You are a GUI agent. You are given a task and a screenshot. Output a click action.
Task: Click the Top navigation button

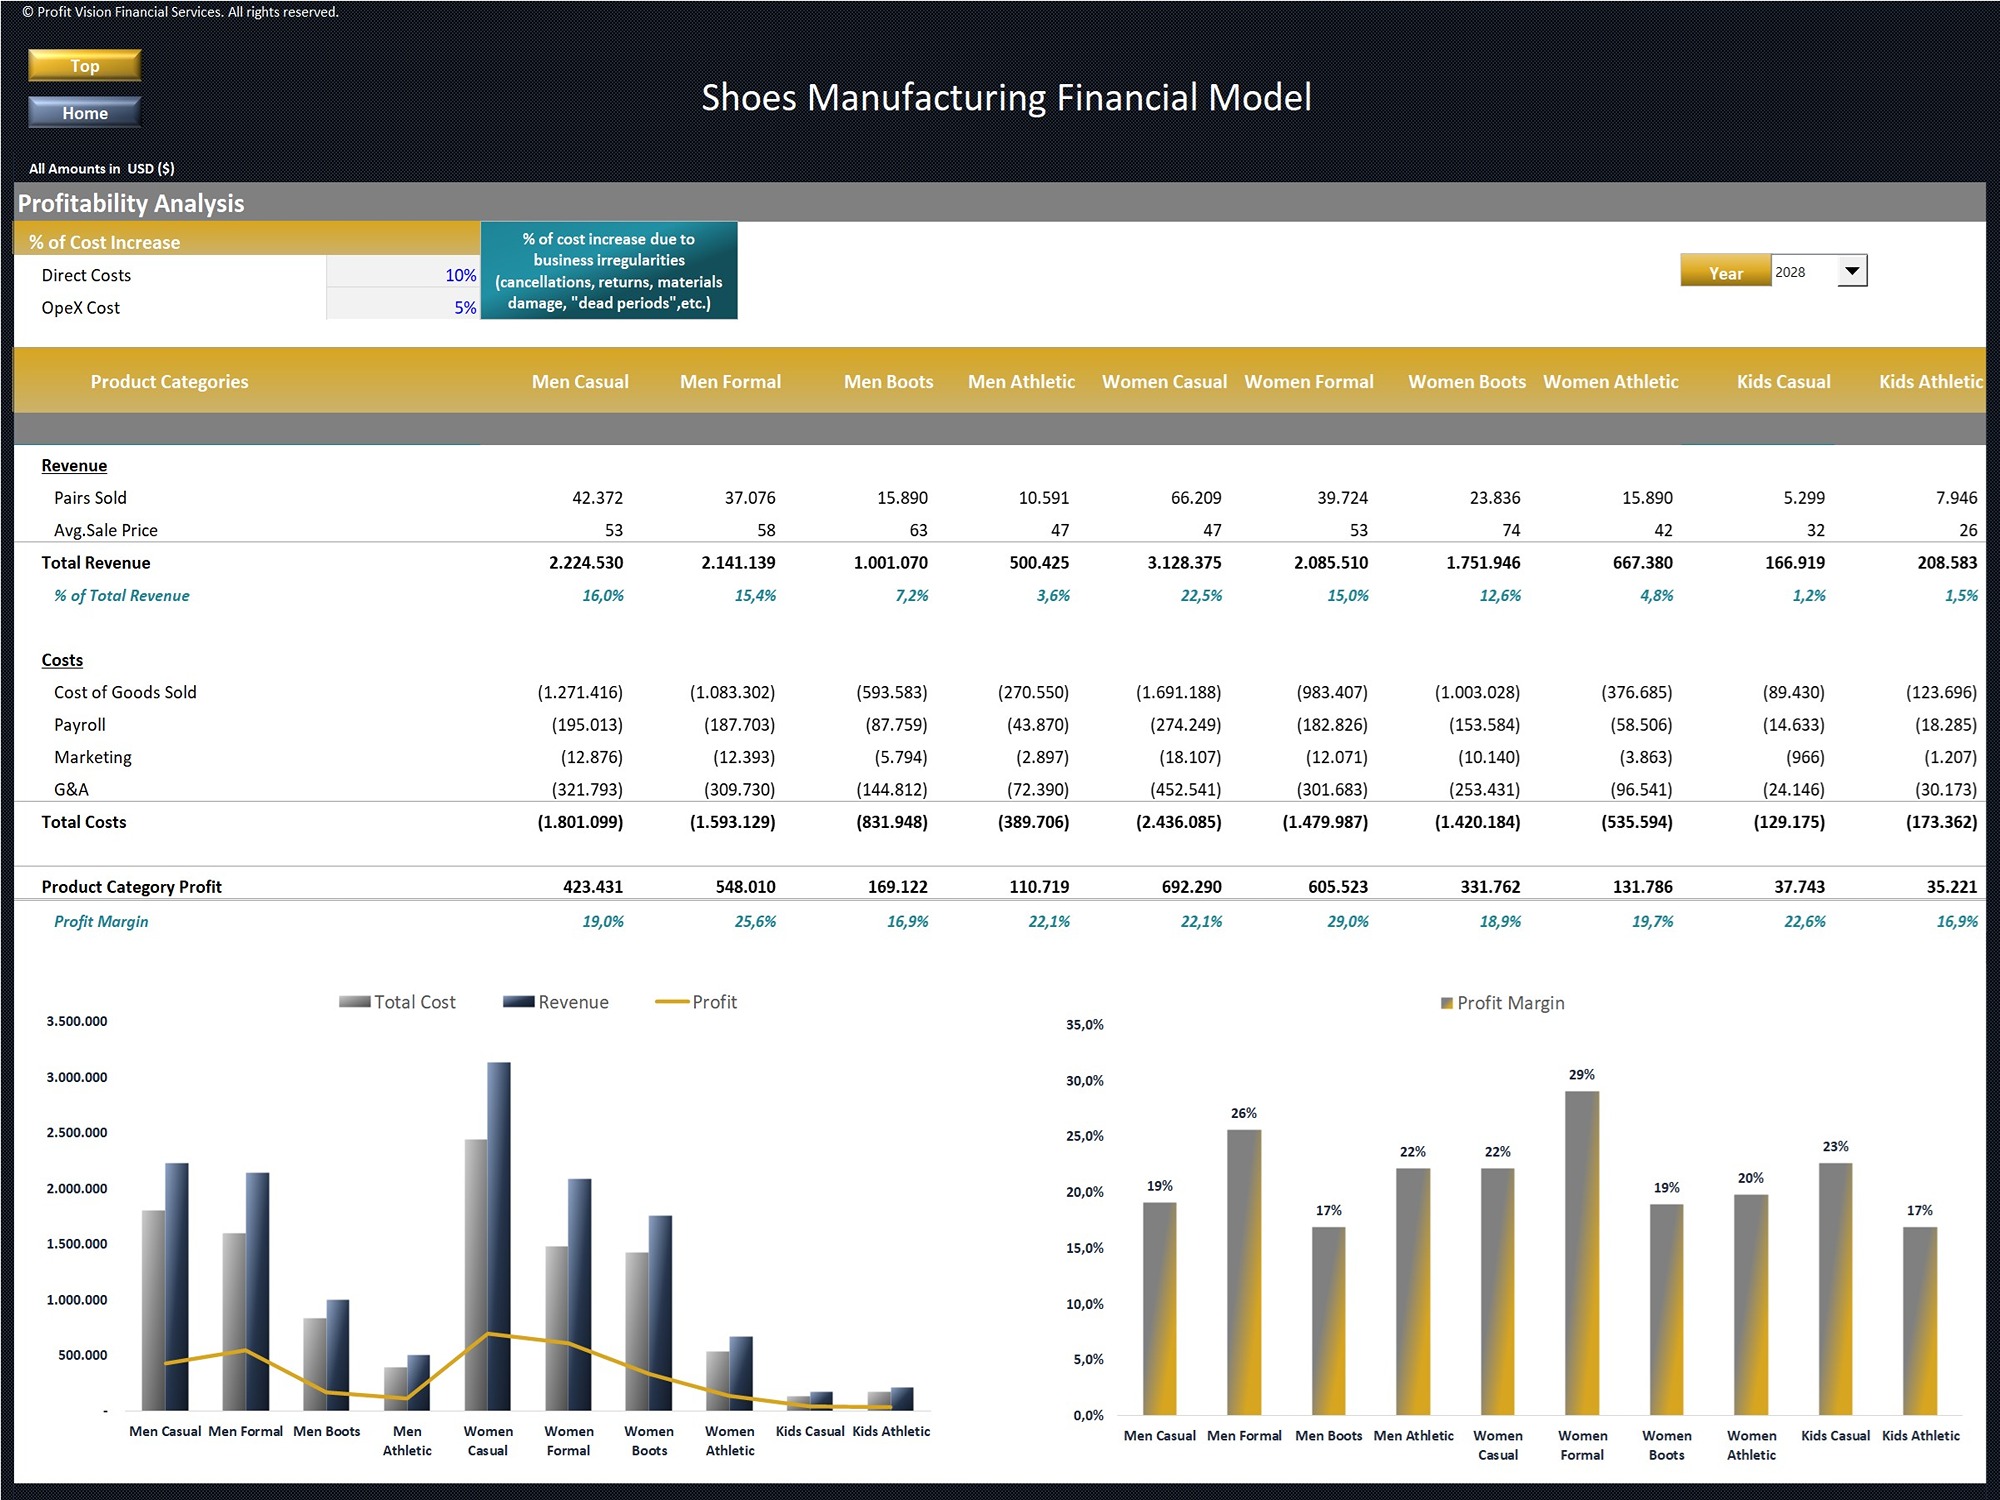(85, 65)
